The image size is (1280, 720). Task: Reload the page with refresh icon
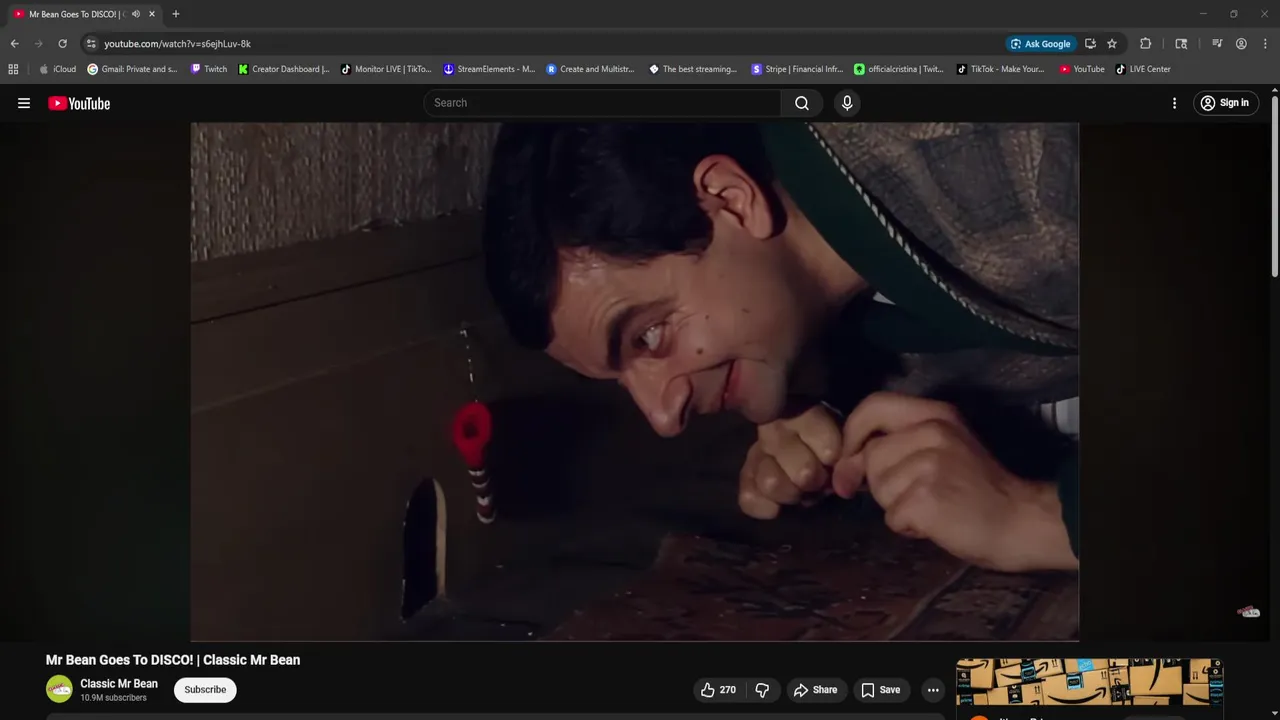[x=62, y=44]
